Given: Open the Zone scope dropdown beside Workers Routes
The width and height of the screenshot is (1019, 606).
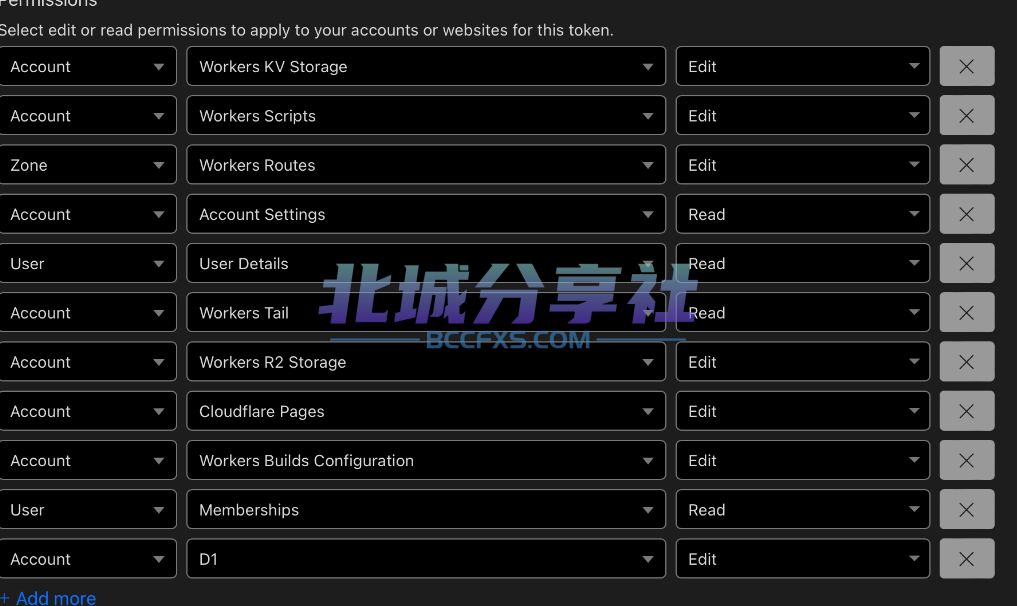Looking at the screenshot, I should coord(88,165).
